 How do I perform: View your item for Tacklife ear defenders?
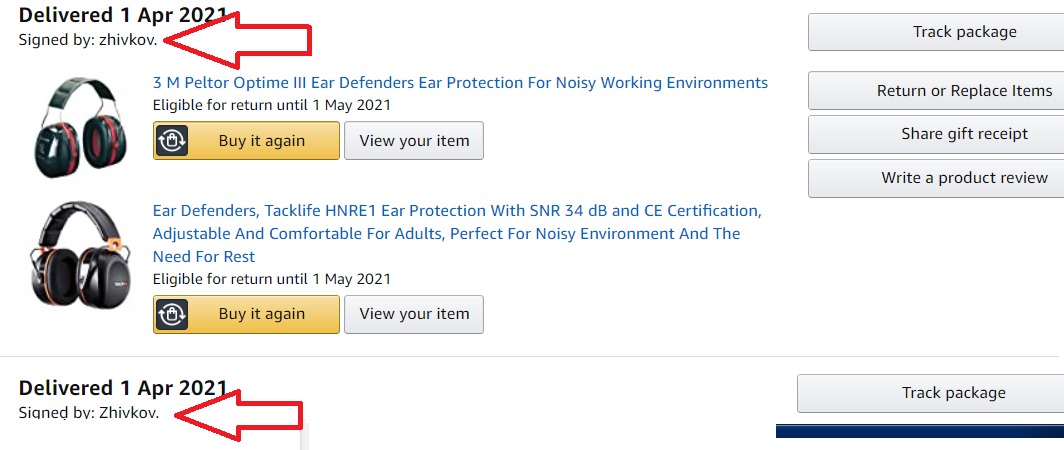click(x=414, y=314)
